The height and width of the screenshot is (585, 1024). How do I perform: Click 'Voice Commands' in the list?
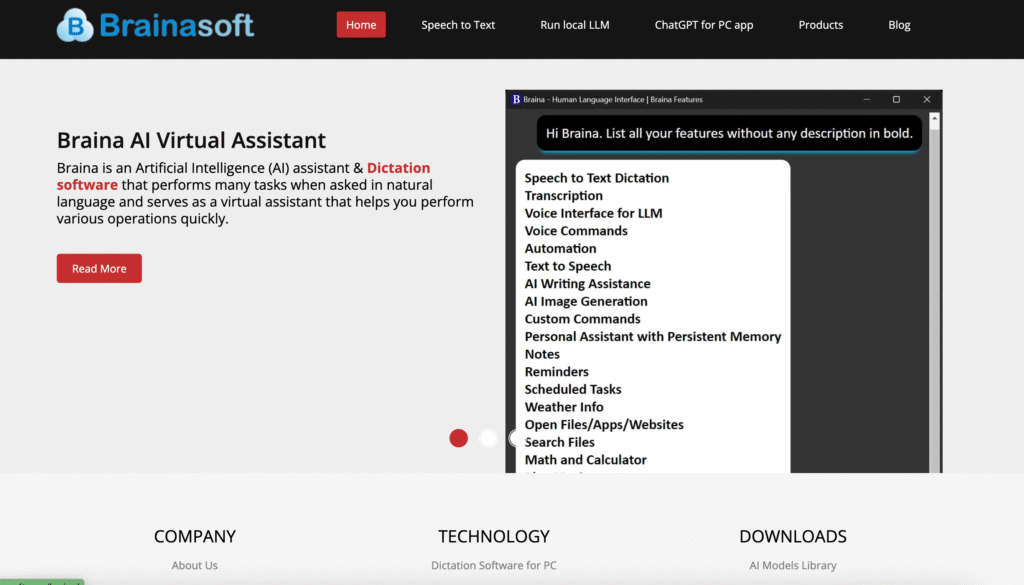[576, 230]
